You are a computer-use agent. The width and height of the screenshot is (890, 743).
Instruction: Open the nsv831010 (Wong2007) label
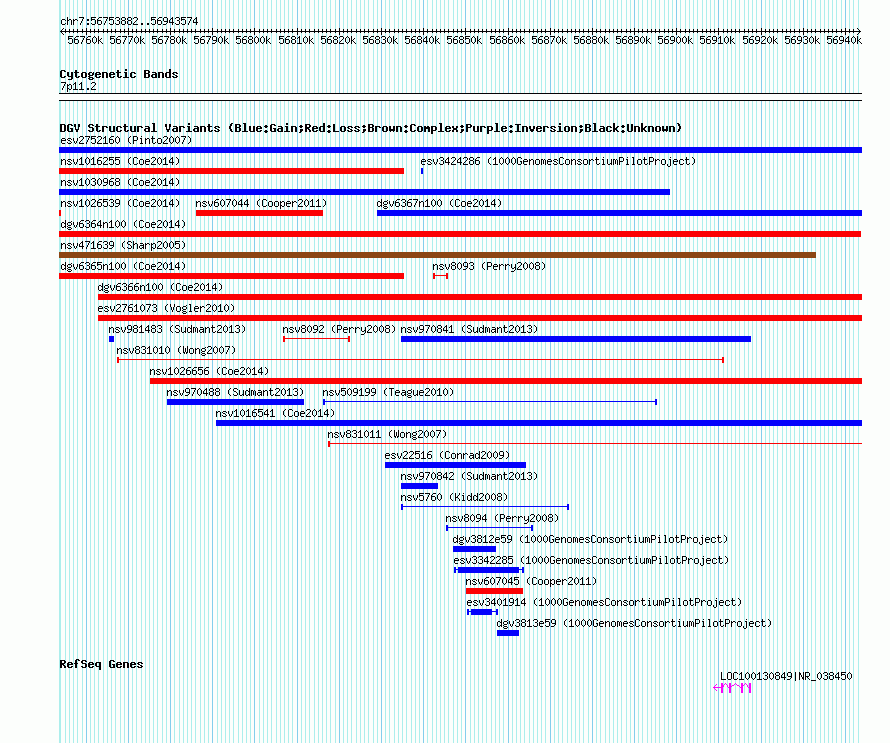pos(176,350)
